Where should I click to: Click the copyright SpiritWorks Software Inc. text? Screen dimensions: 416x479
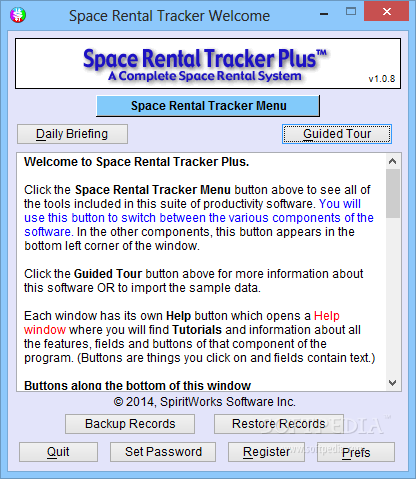click(x=204, y=402)
